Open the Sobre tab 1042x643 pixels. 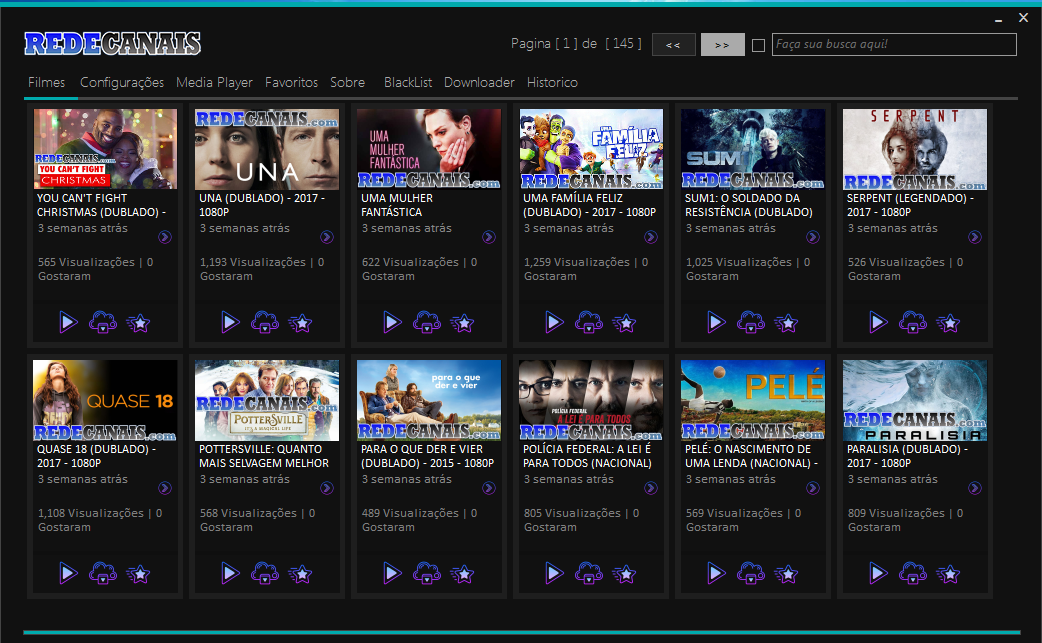coord(348,82)
